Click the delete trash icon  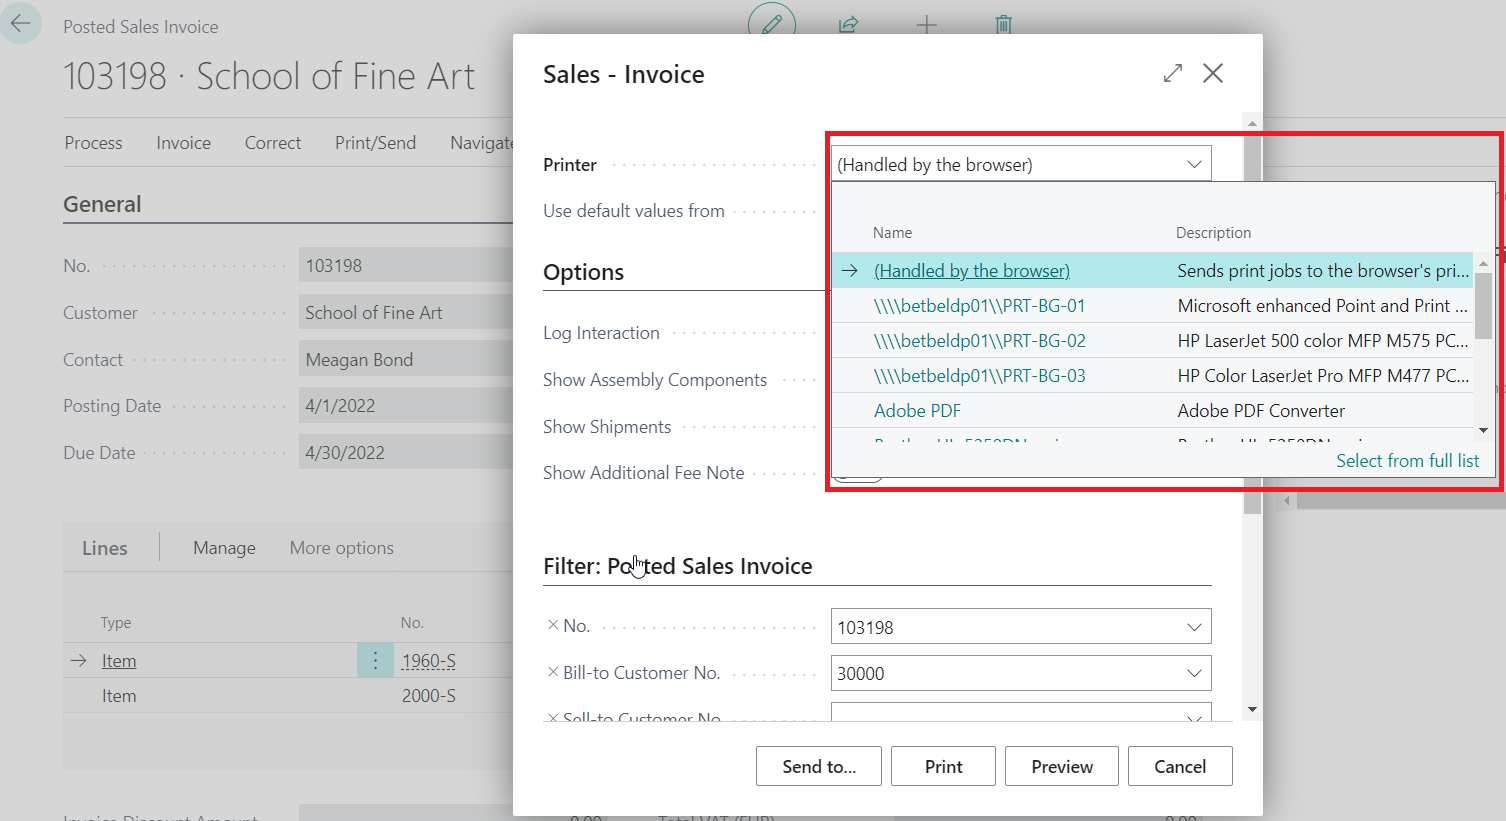point(1004,24)
